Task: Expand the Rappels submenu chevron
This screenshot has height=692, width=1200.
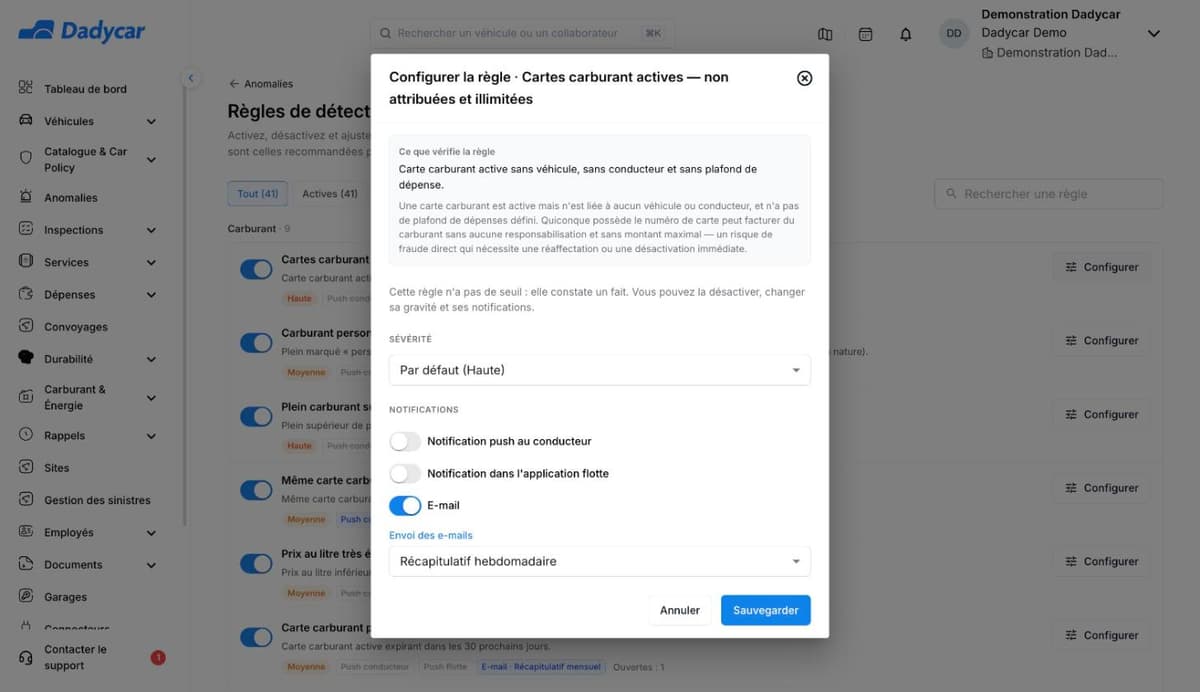Action: (x=151, y=436)
